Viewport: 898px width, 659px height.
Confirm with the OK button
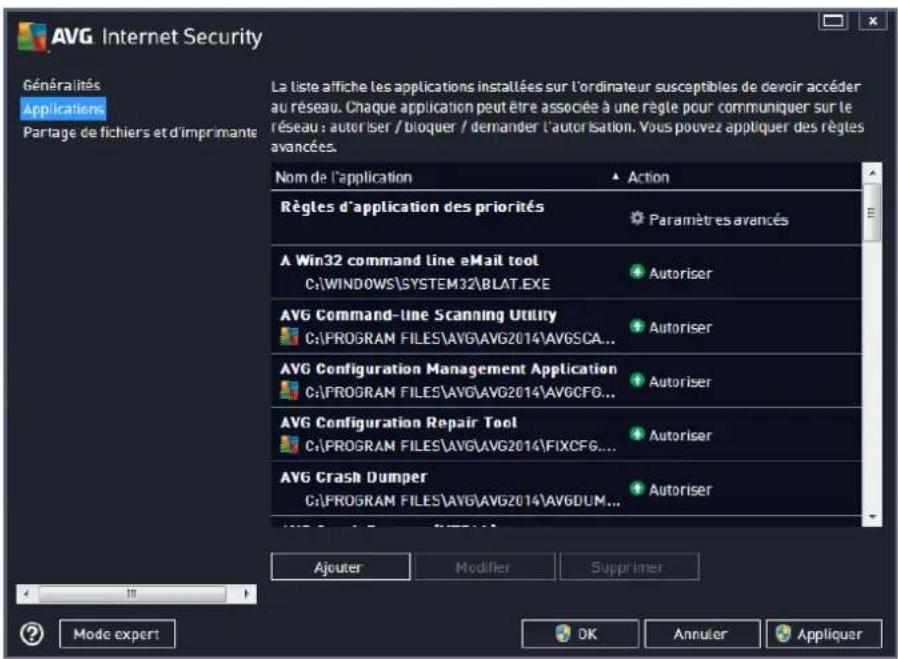click(580, 634)
